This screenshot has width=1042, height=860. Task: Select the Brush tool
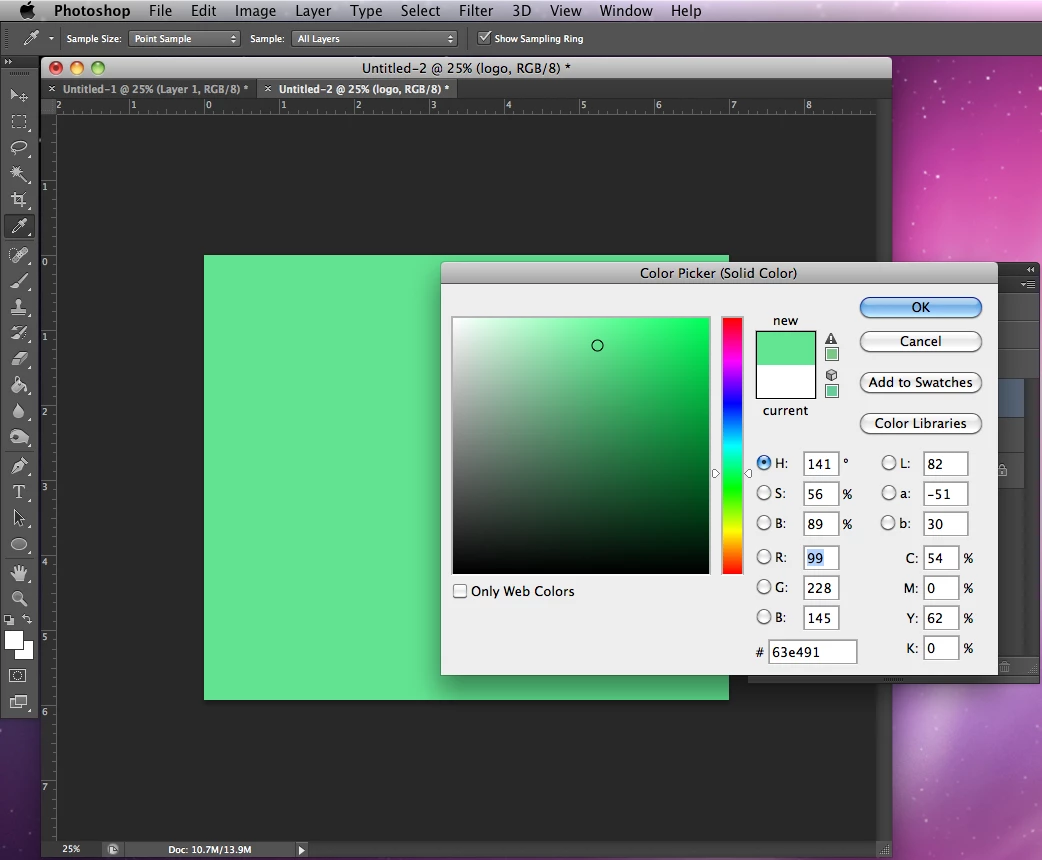pyautogui.click(x=19, y=281)
